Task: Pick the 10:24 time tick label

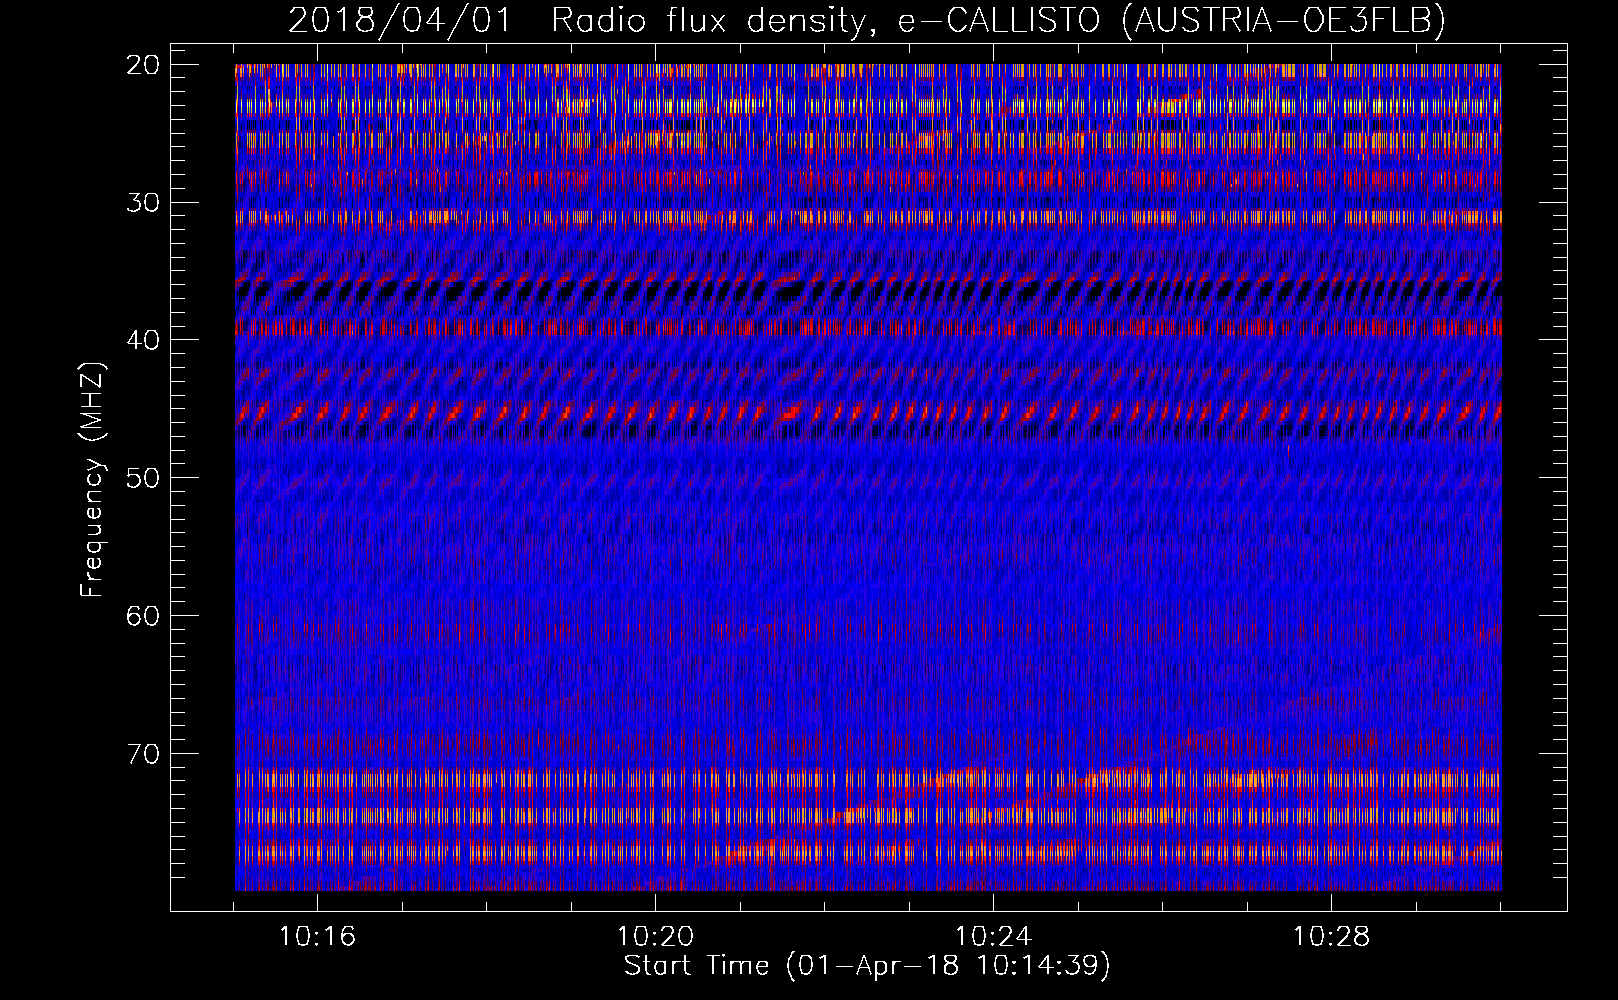Action: (x=993, y=937)
